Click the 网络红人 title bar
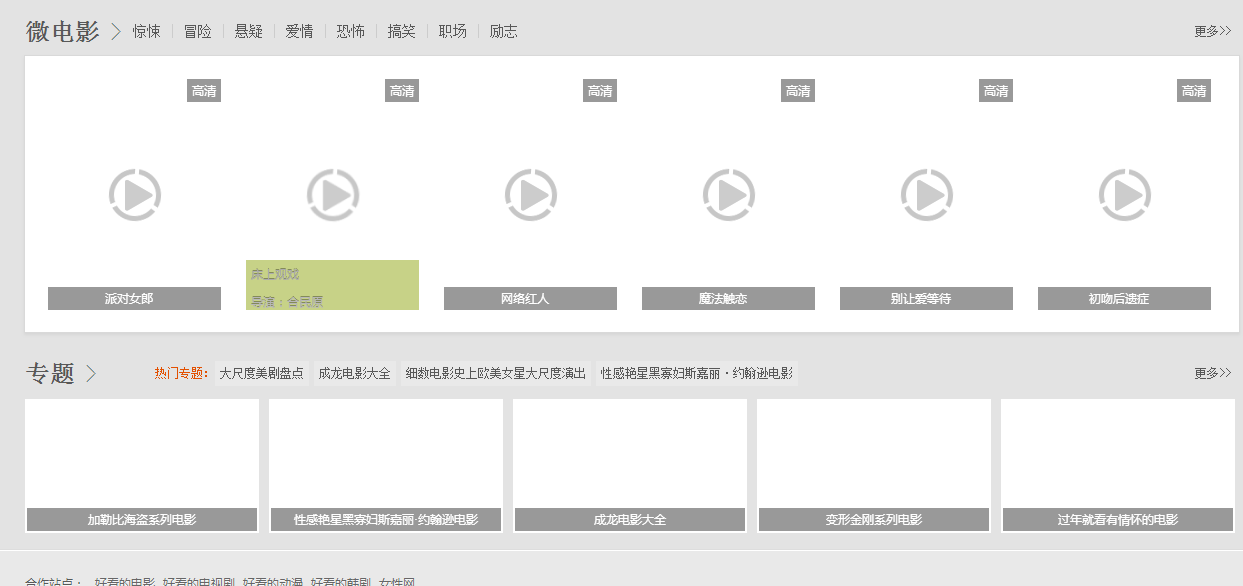1243x586 pixels. pos(530,299)
